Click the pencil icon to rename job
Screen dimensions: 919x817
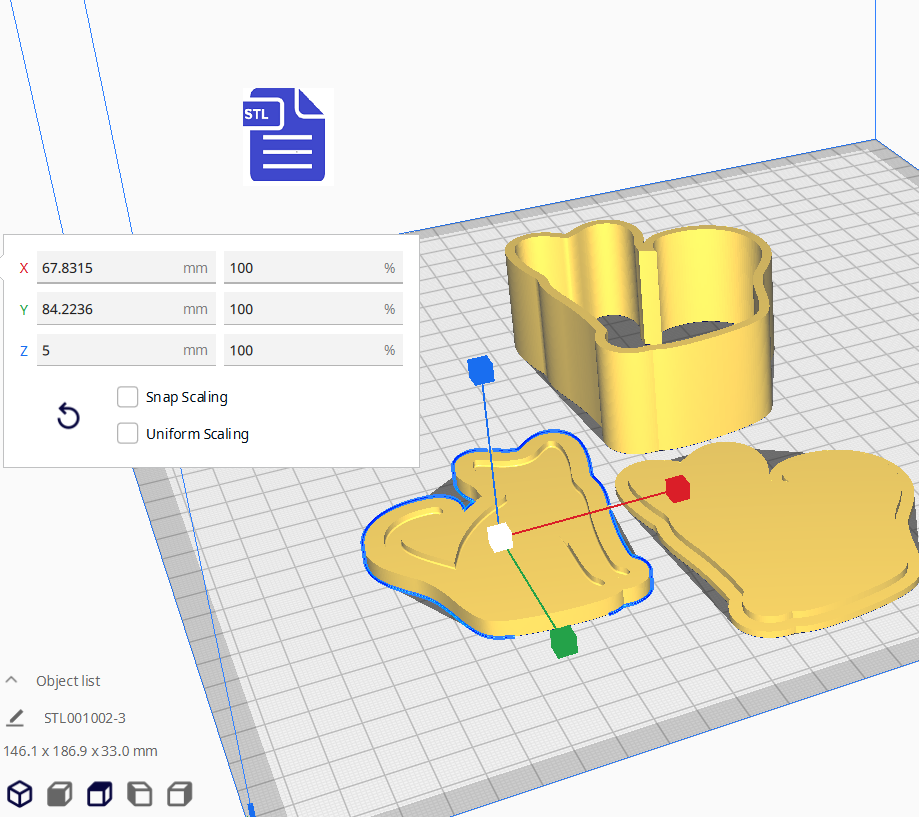(15, 718)
